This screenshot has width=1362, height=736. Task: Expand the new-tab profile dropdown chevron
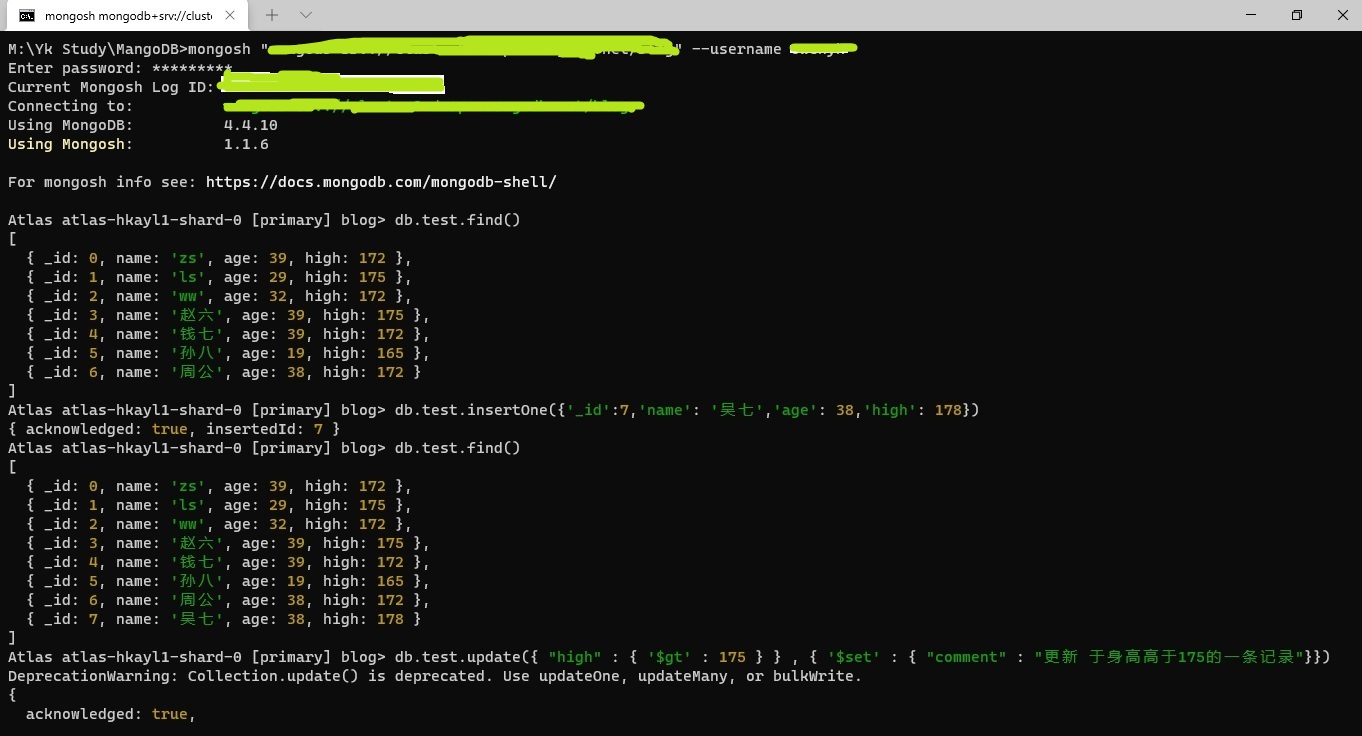pyautogui.click(x=306, y=15)
